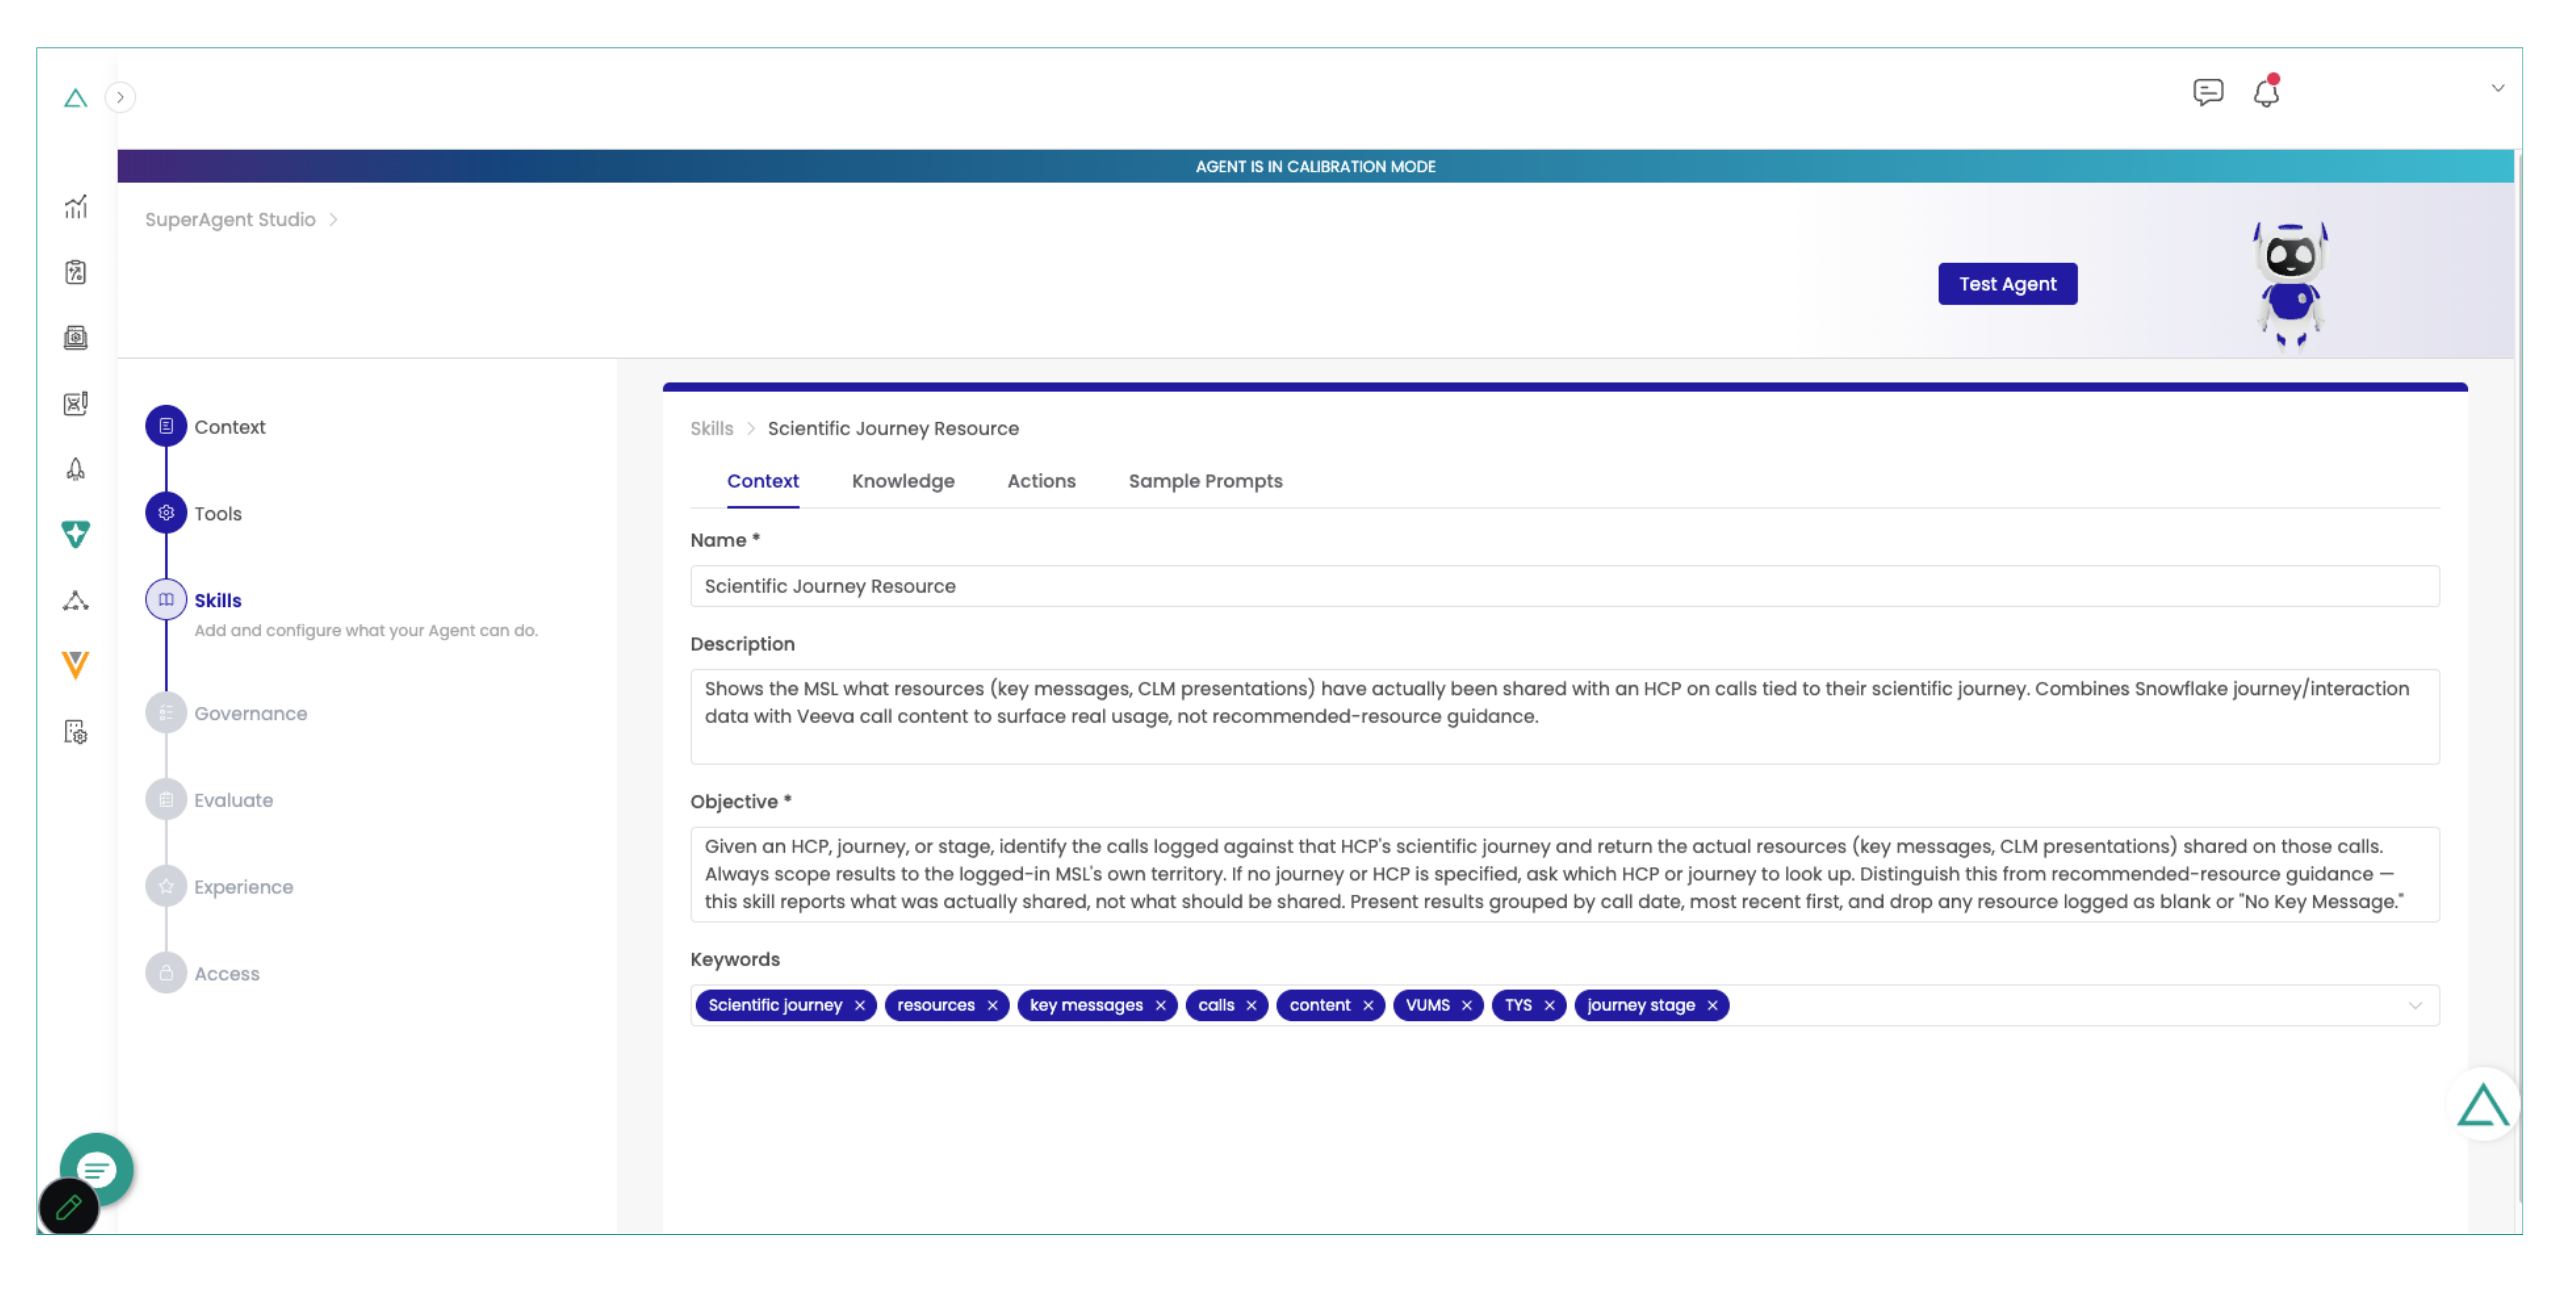Image resolution: width=2560 pixels, height=1300 pixels.
Task: Switch to the Actions tab
Action: pyautogui.click(x=1041, y=481)
